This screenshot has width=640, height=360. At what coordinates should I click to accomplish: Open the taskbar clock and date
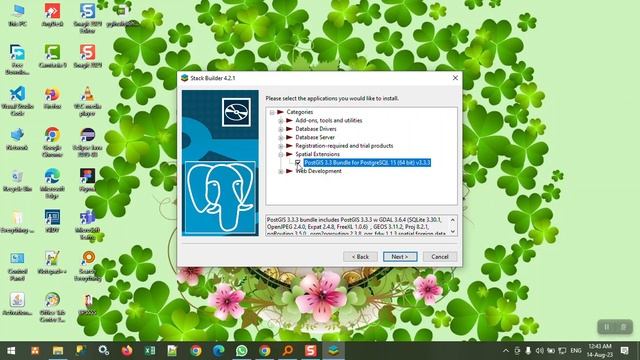tap(600, 351)
